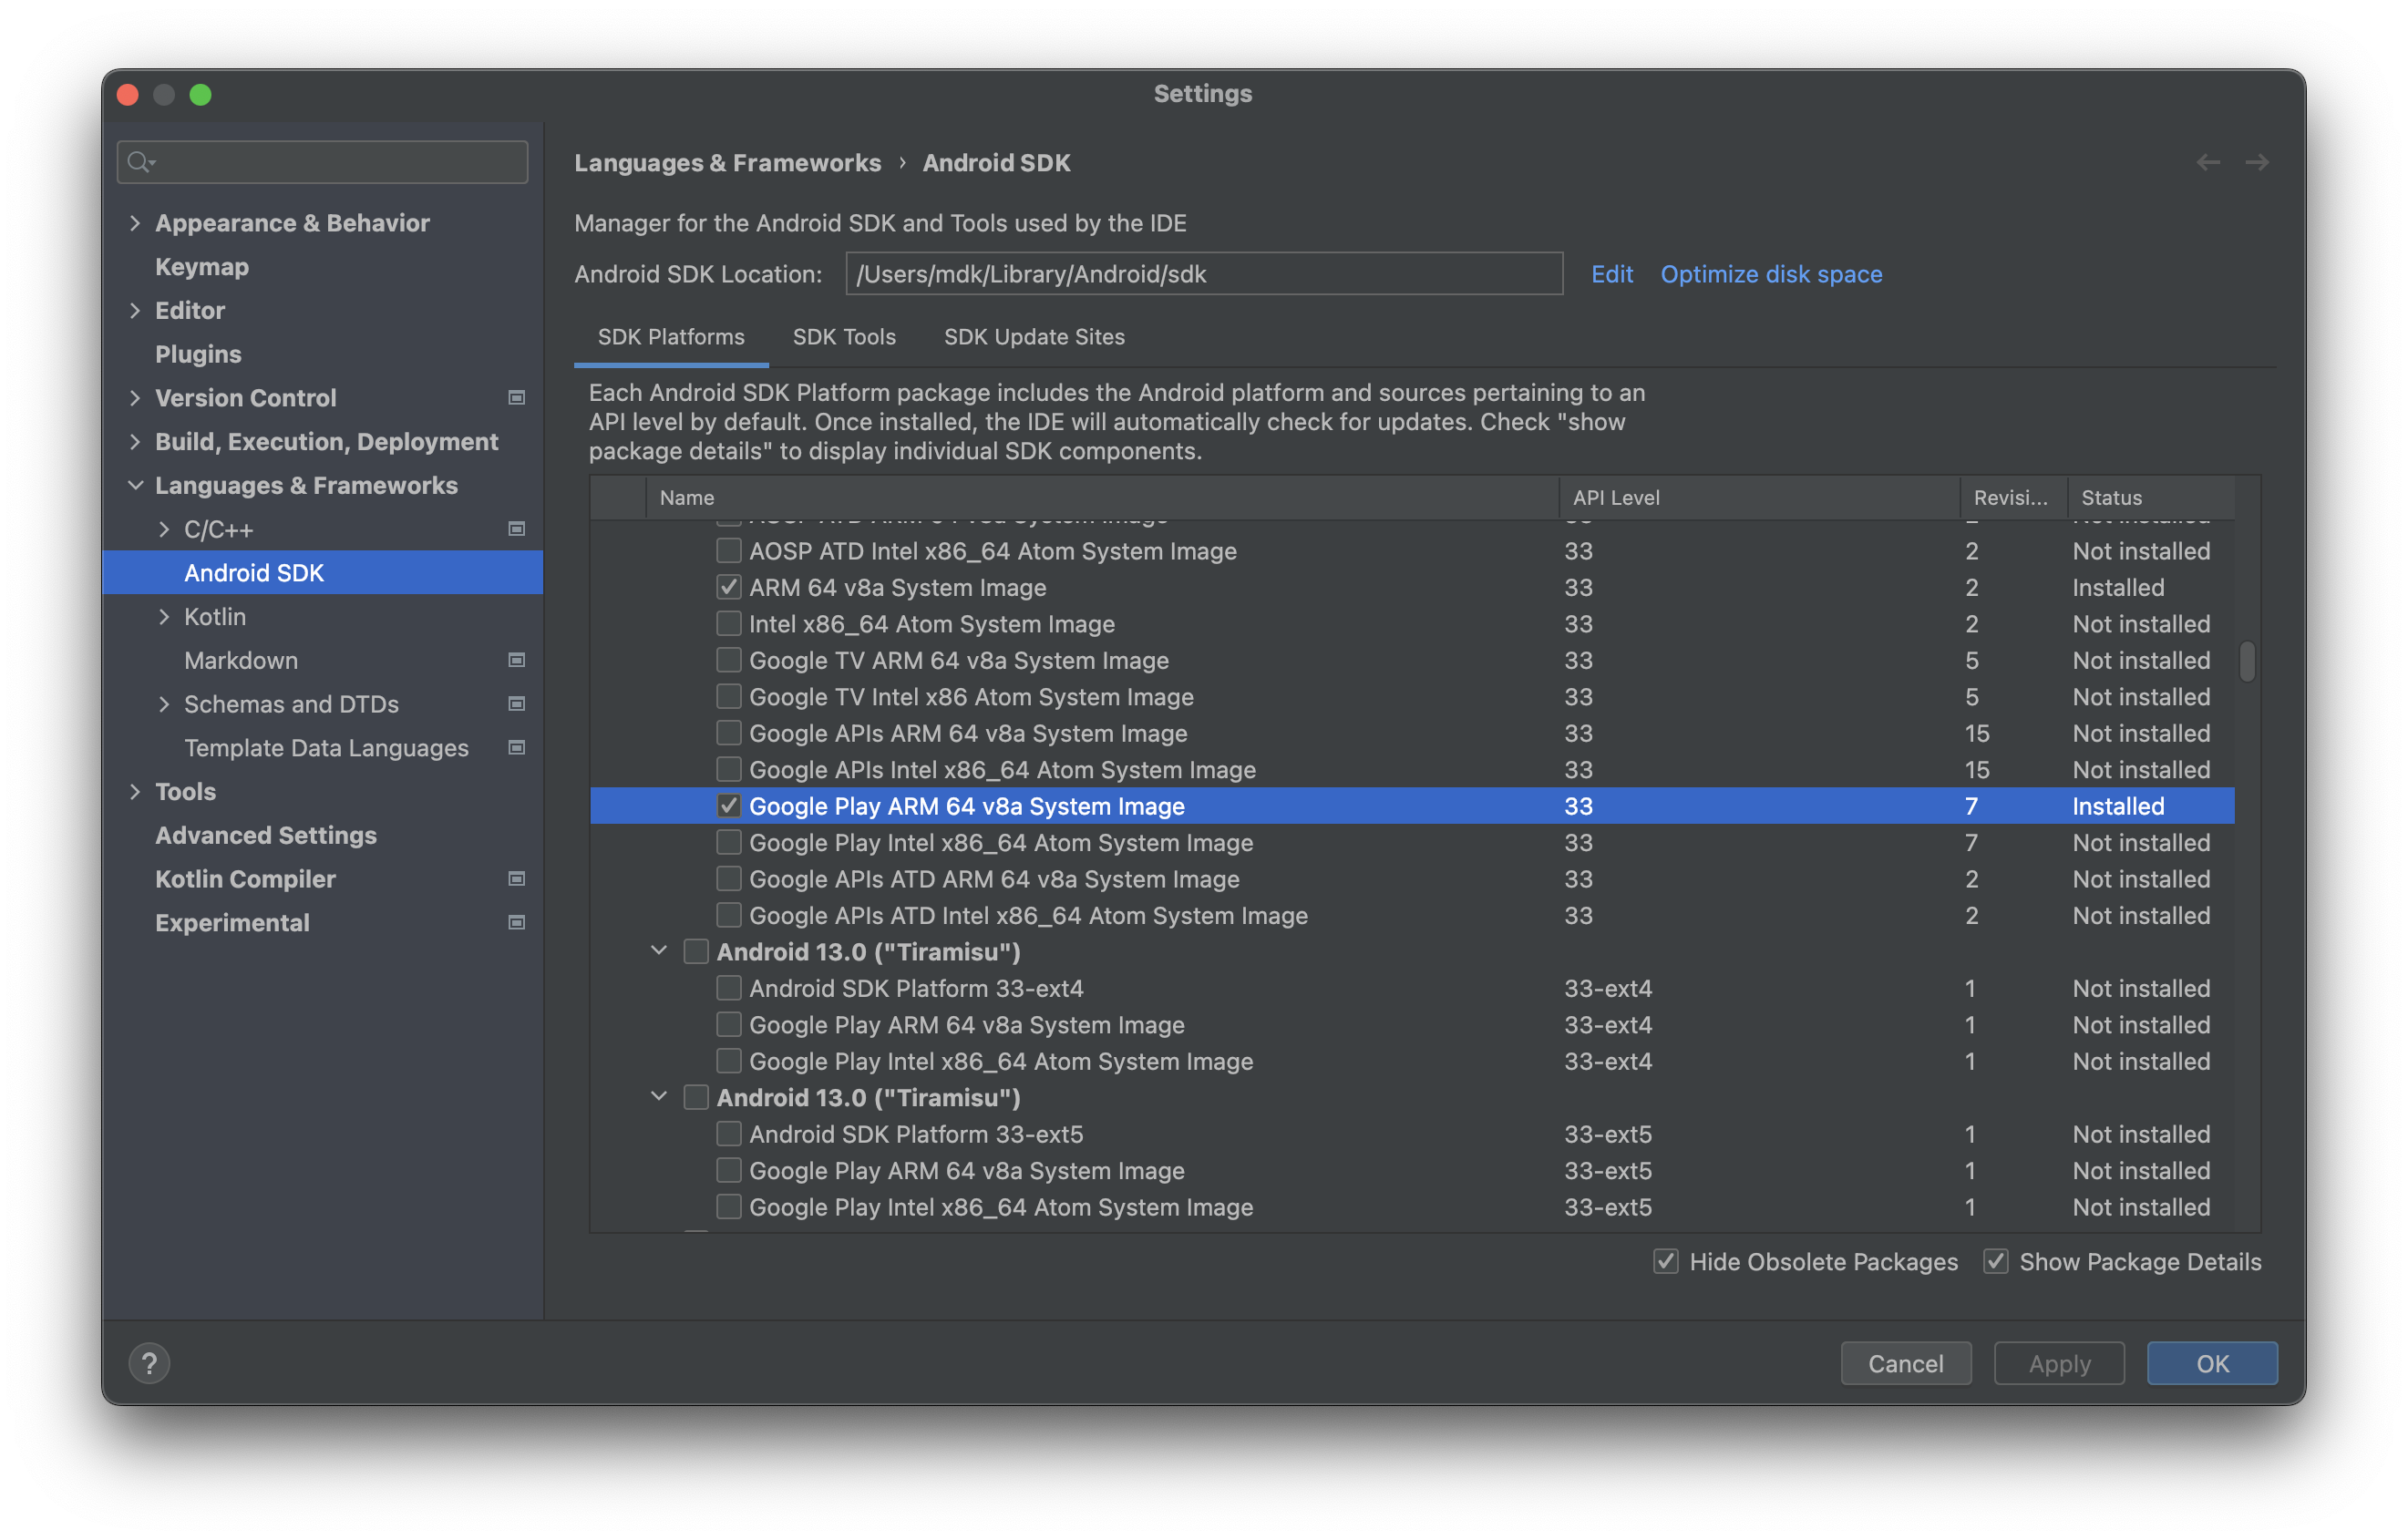The image size is (2408, 1540).
Task: Click the project-settings icon beside Template Data Languages
Action: [516, 747]
